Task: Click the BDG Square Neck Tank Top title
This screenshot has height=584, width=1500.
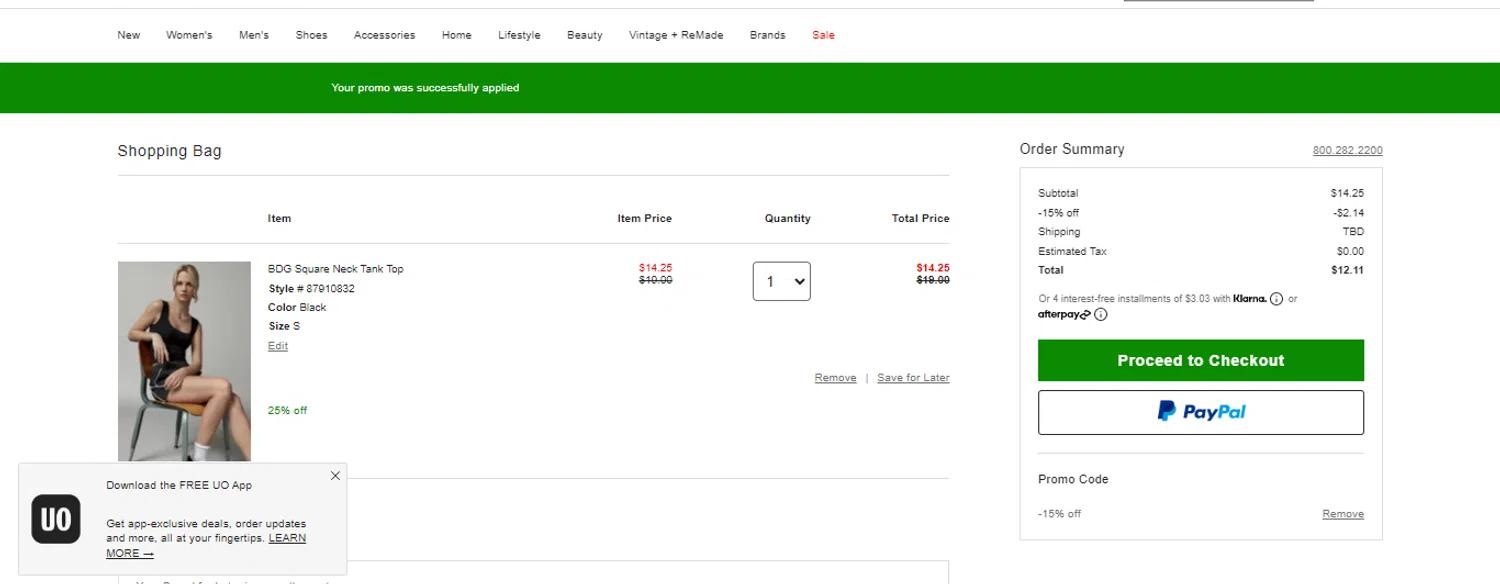Action: (336, 269)
